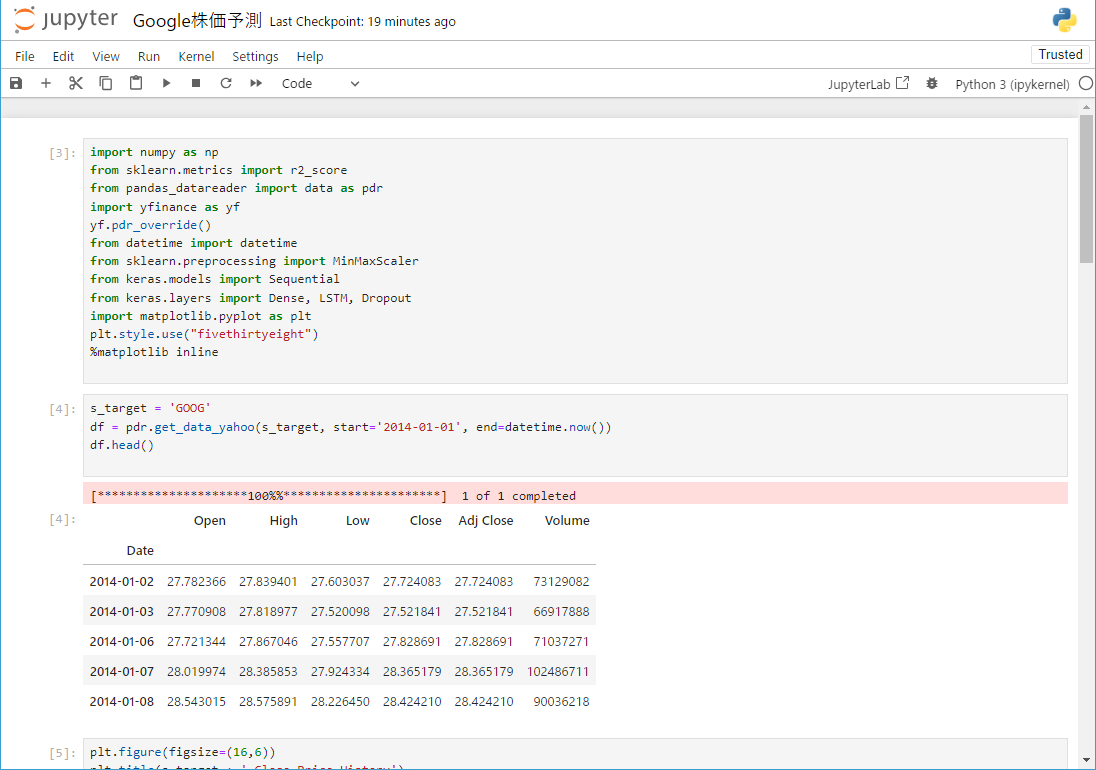
Task: Run the selected cell with the play icon
Action: [x=166, y=83]
